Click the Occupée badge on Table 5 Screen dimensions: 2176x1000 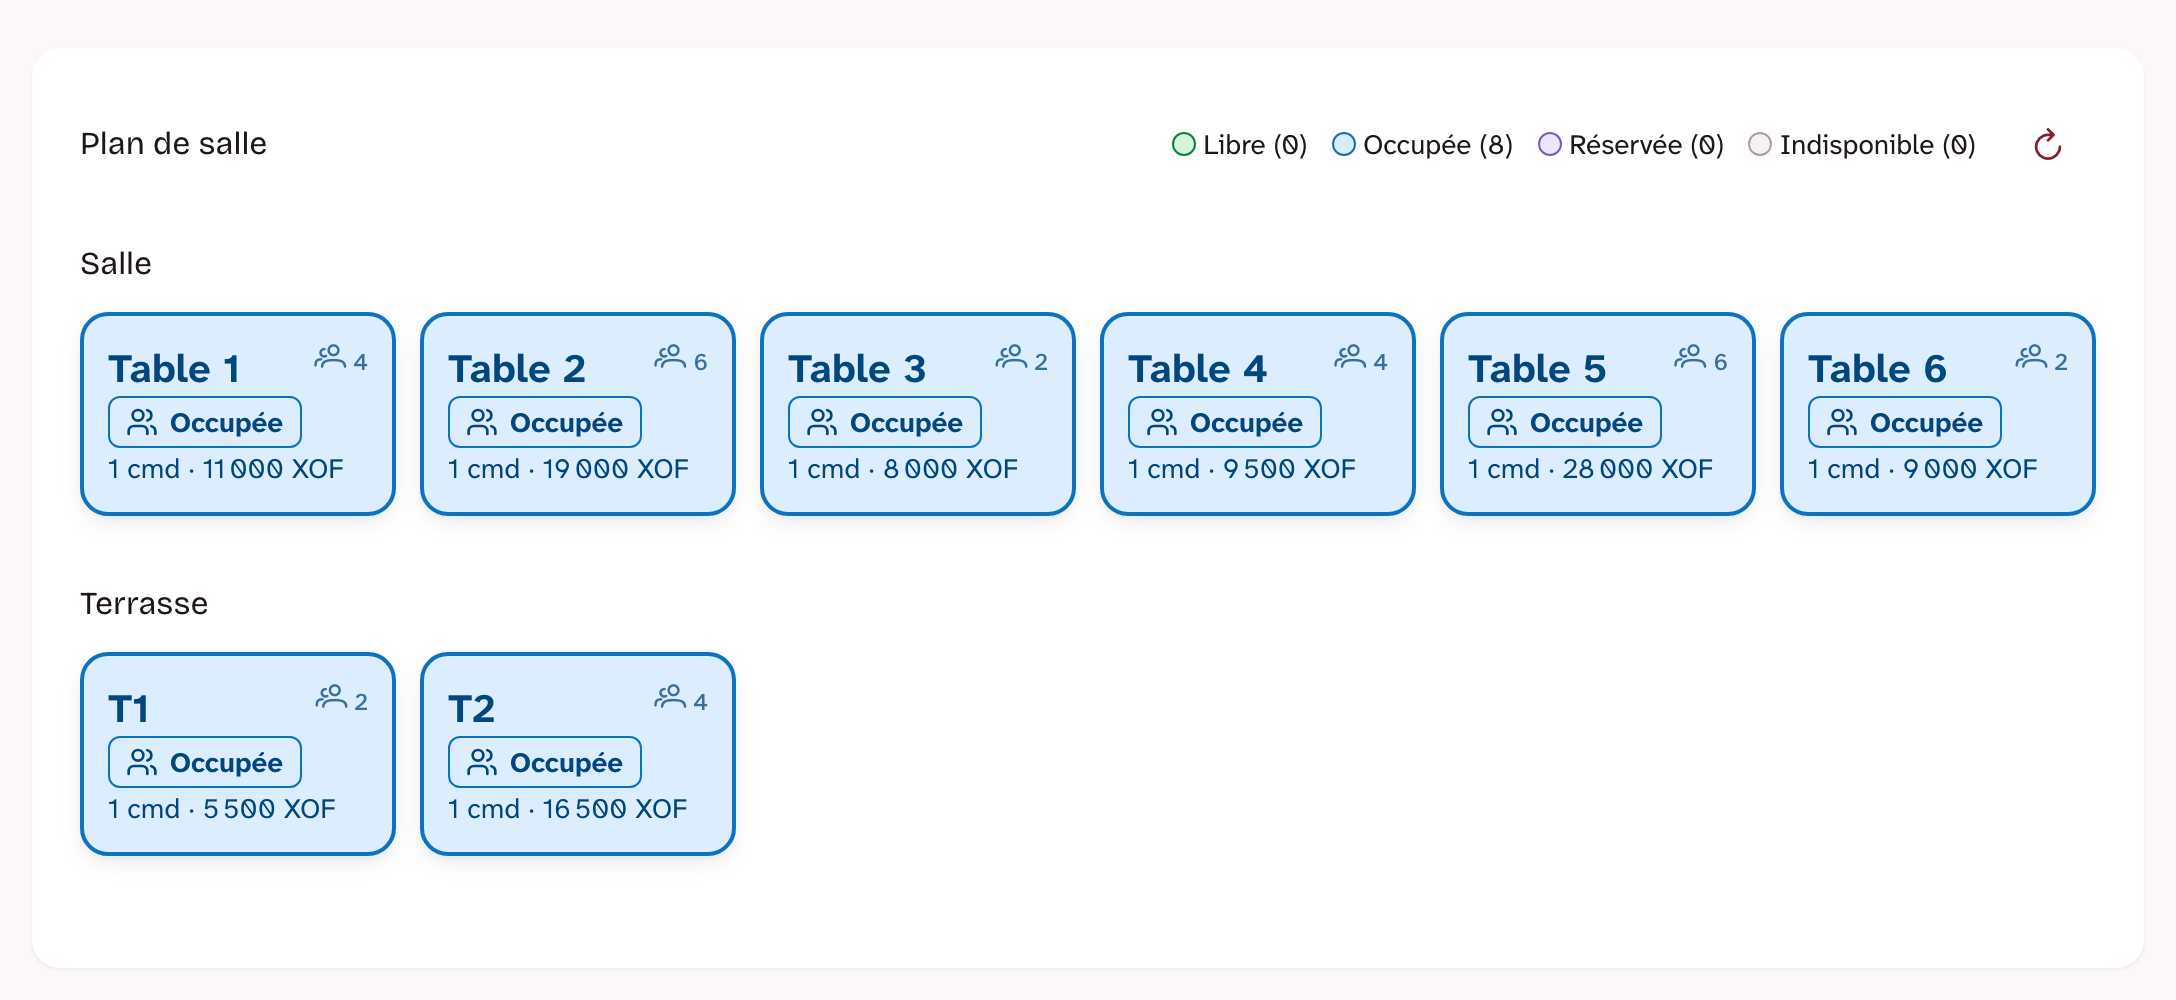click(x=1565, y=422)
